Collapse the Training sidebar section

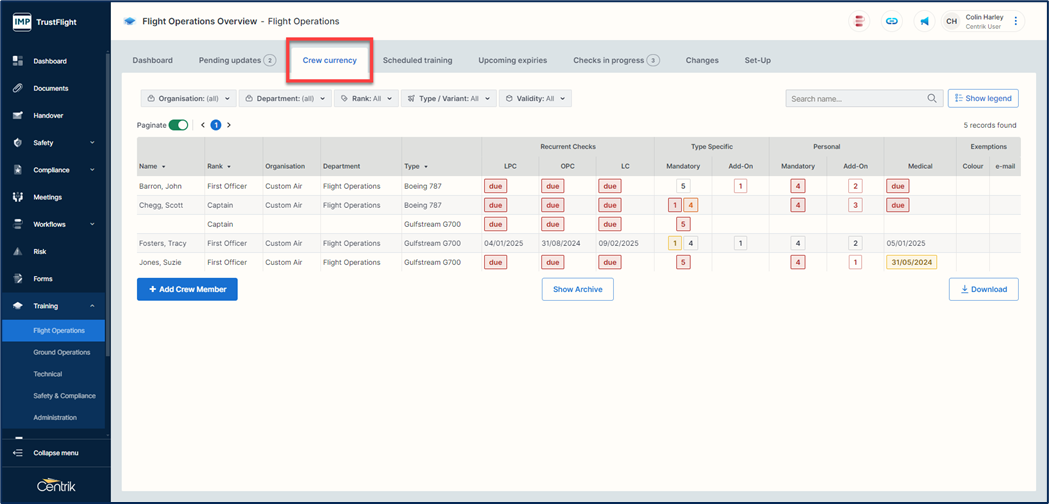(x=92, y=306)
